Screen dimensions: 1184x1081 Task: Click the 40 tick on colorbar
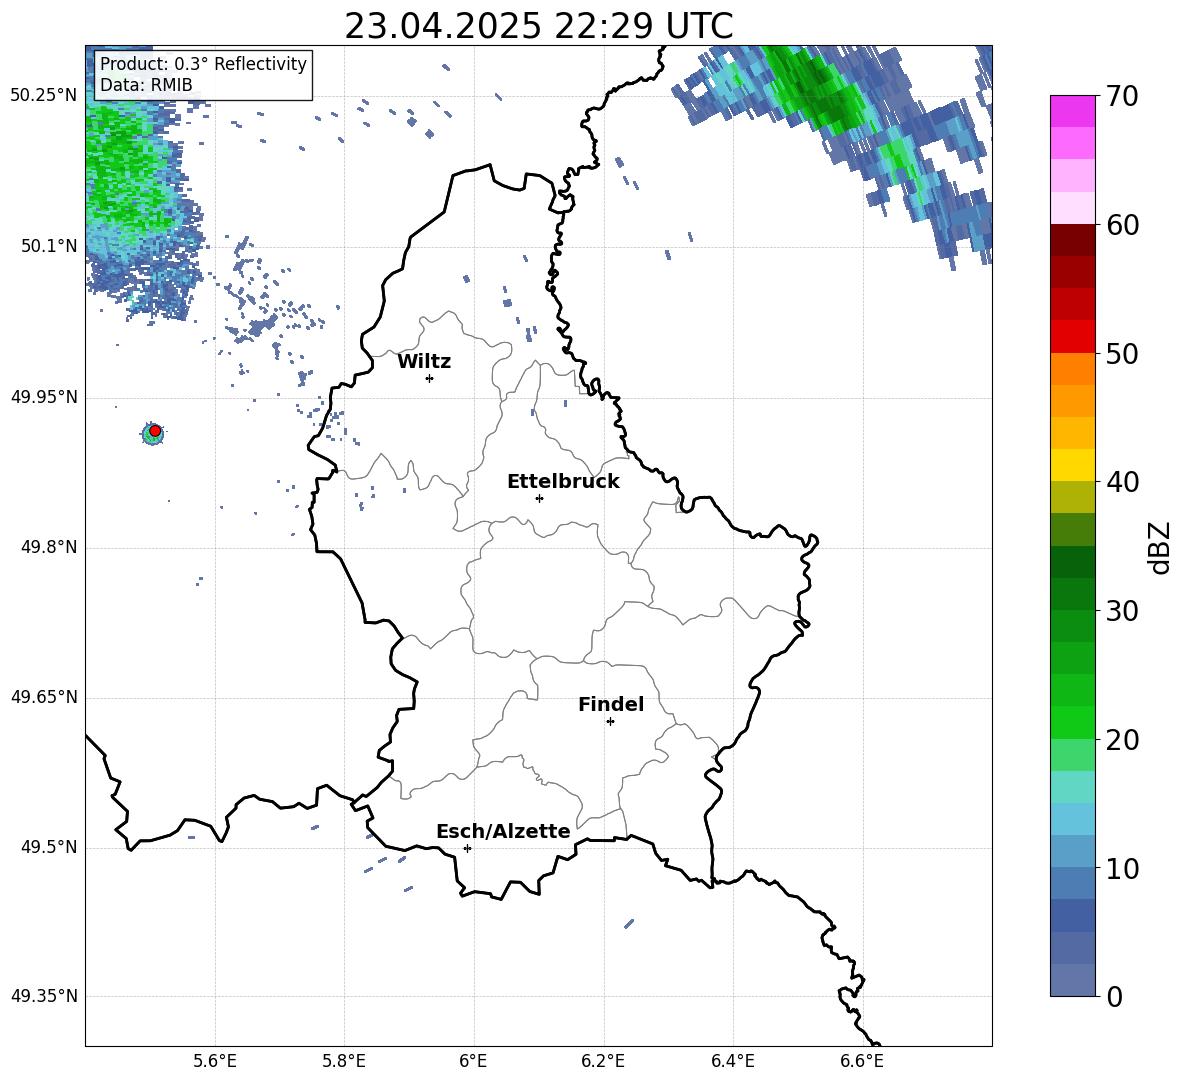pos(1122,482)
